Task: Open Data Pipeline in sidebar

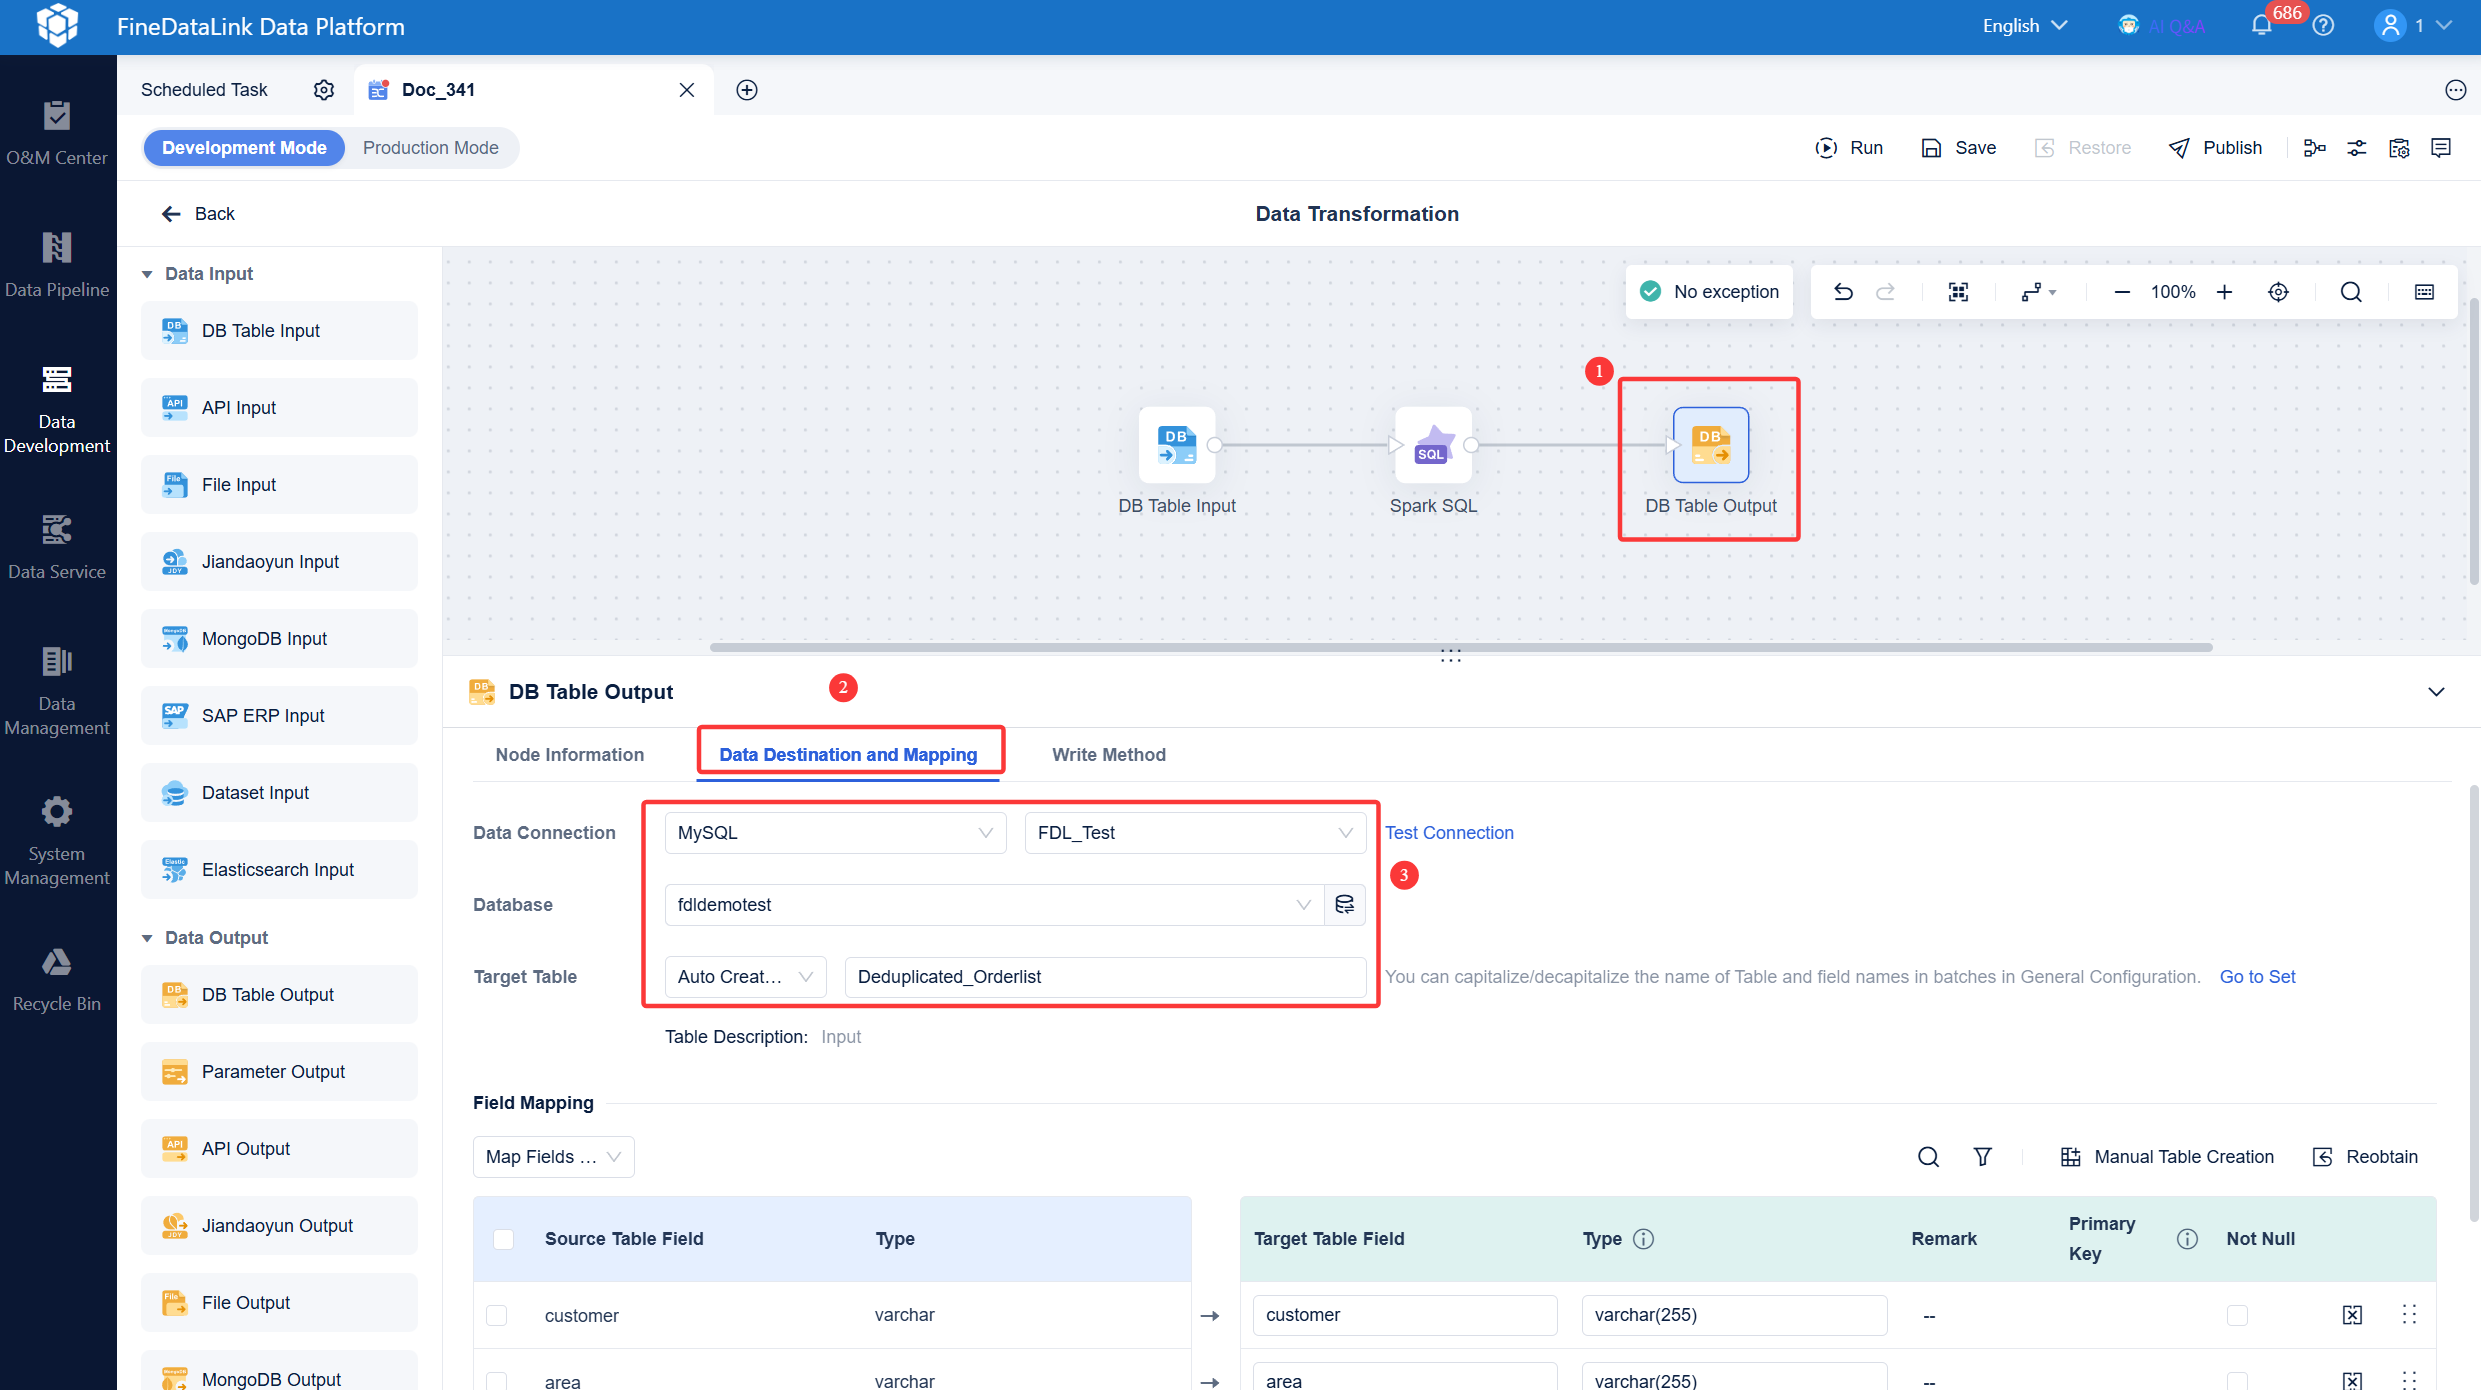Action: coord(57,265)
